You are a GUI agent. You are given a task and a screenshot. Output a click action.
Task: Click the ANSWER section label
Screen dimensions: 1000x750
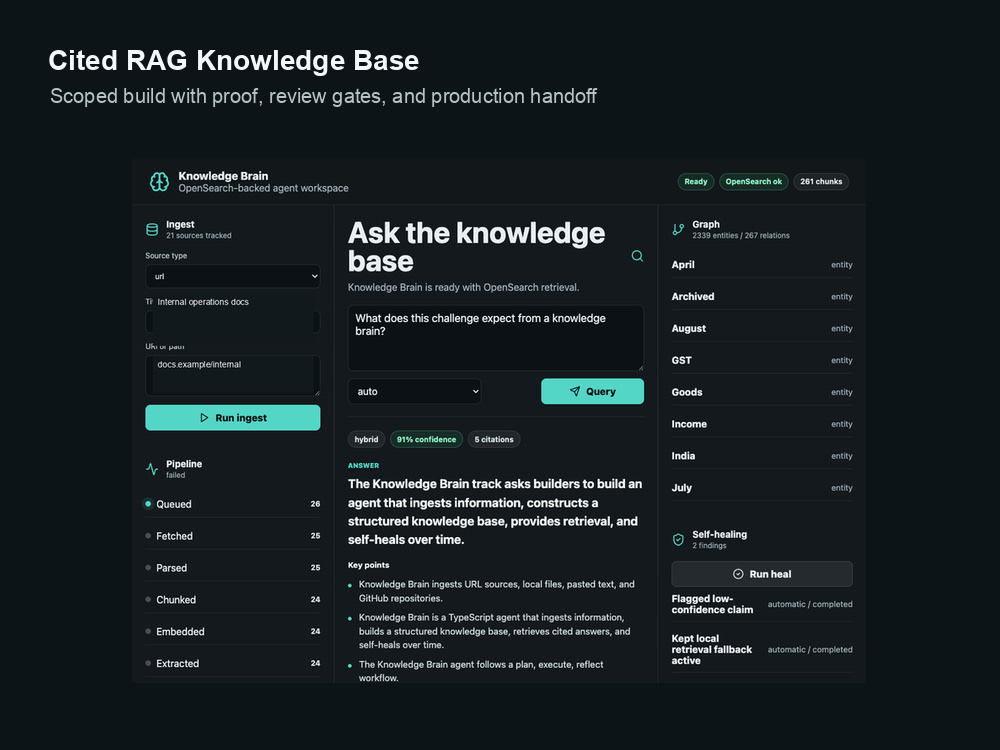pyautogui.click(x=364, y=466)
